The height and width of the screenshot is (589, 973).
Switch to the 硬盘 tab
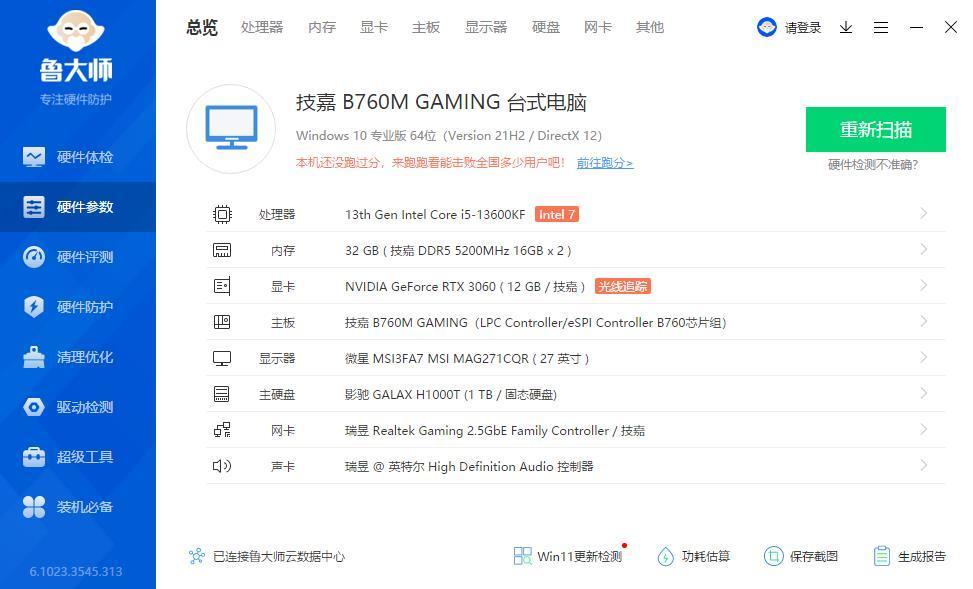point(546,27)
